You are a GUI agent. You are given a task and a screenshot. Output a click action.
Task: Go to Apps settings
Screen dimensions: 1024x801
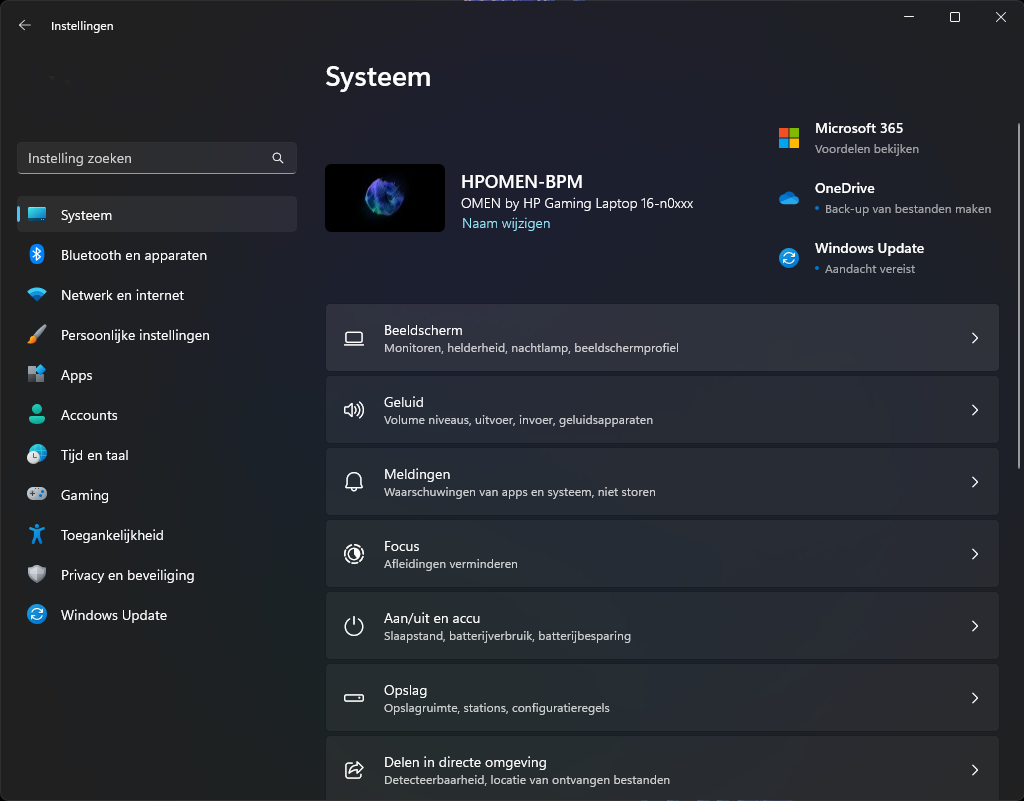coord(157,375)
